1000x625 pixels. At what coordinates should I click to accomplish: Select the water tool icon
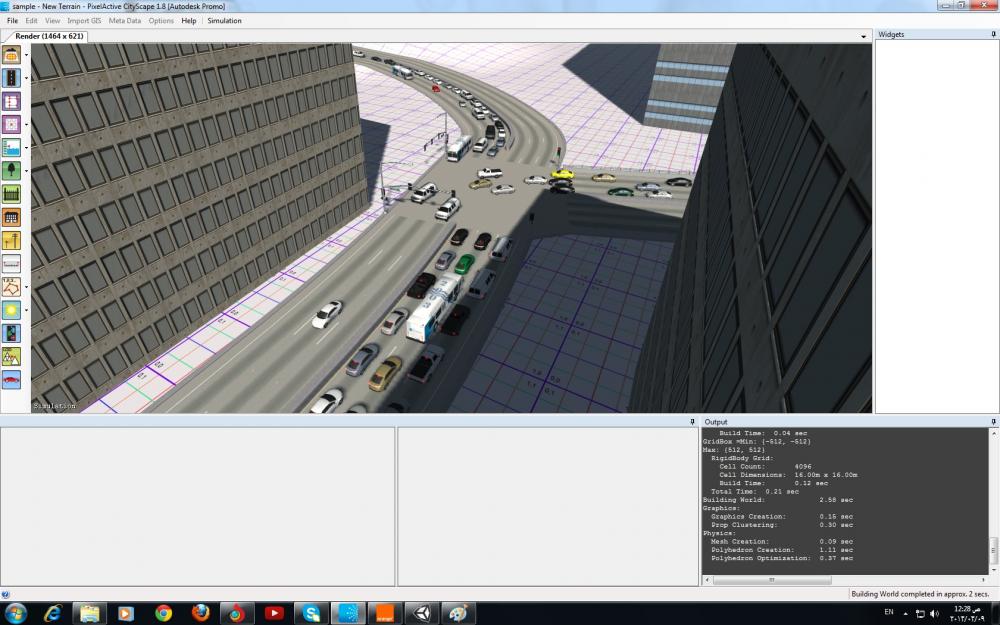pyautogui.click(x=11, y=147)
